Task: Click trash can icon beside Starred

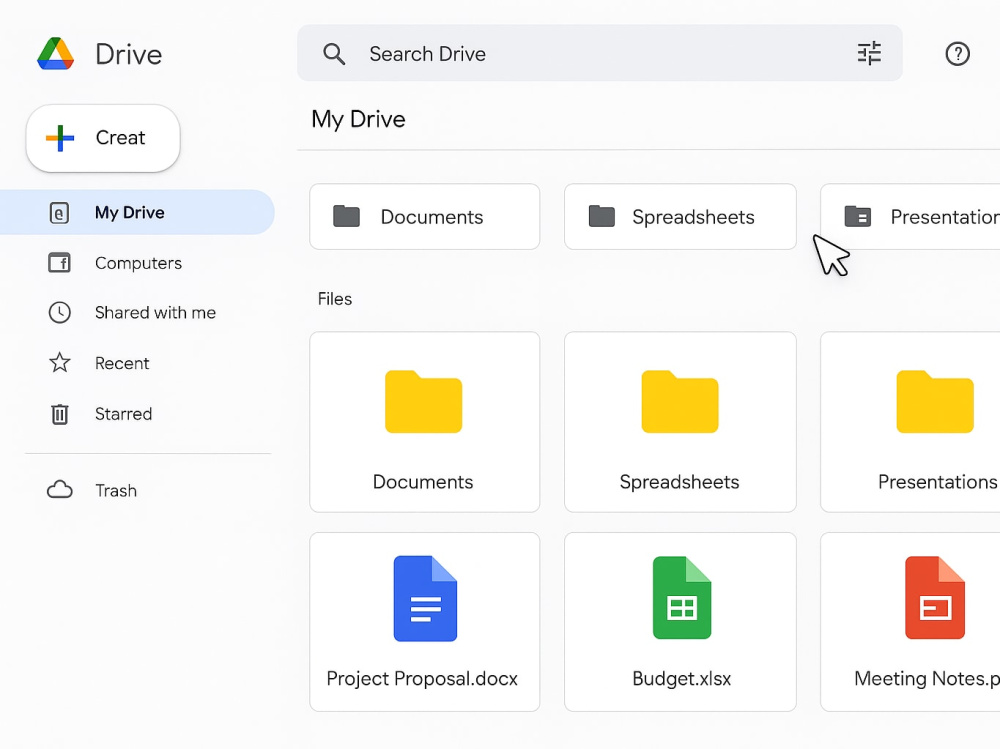Action: pyautogui.click(x=59, y=414)
